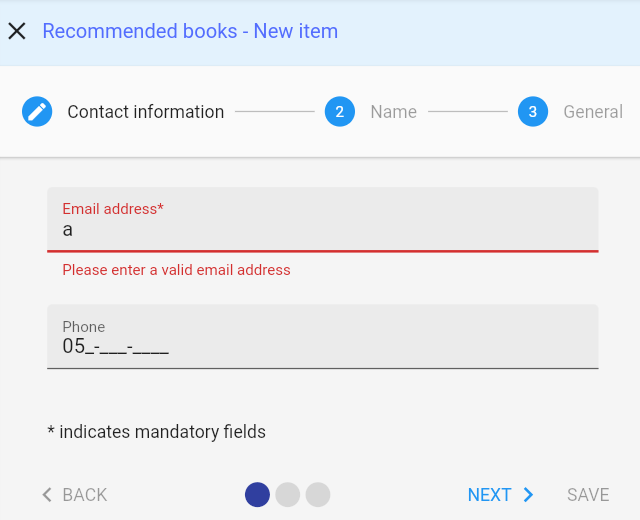Click the left chevron beside Back
640x520 pixels.
(47, 495)
